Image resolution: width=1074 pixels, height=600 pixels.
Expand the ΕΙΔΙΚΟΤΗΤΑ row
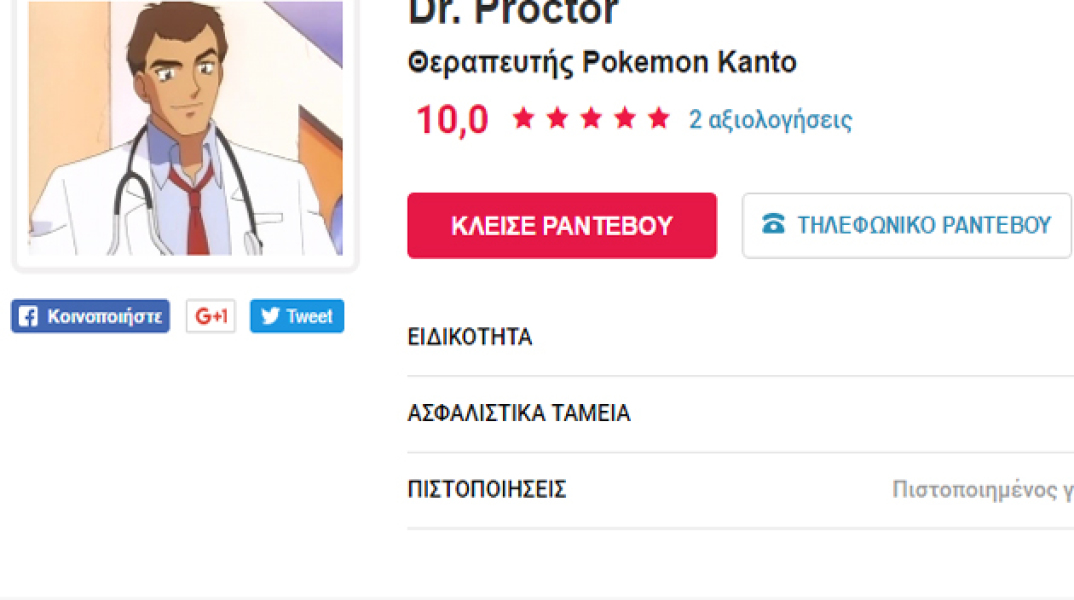click(x=470, y=337)
